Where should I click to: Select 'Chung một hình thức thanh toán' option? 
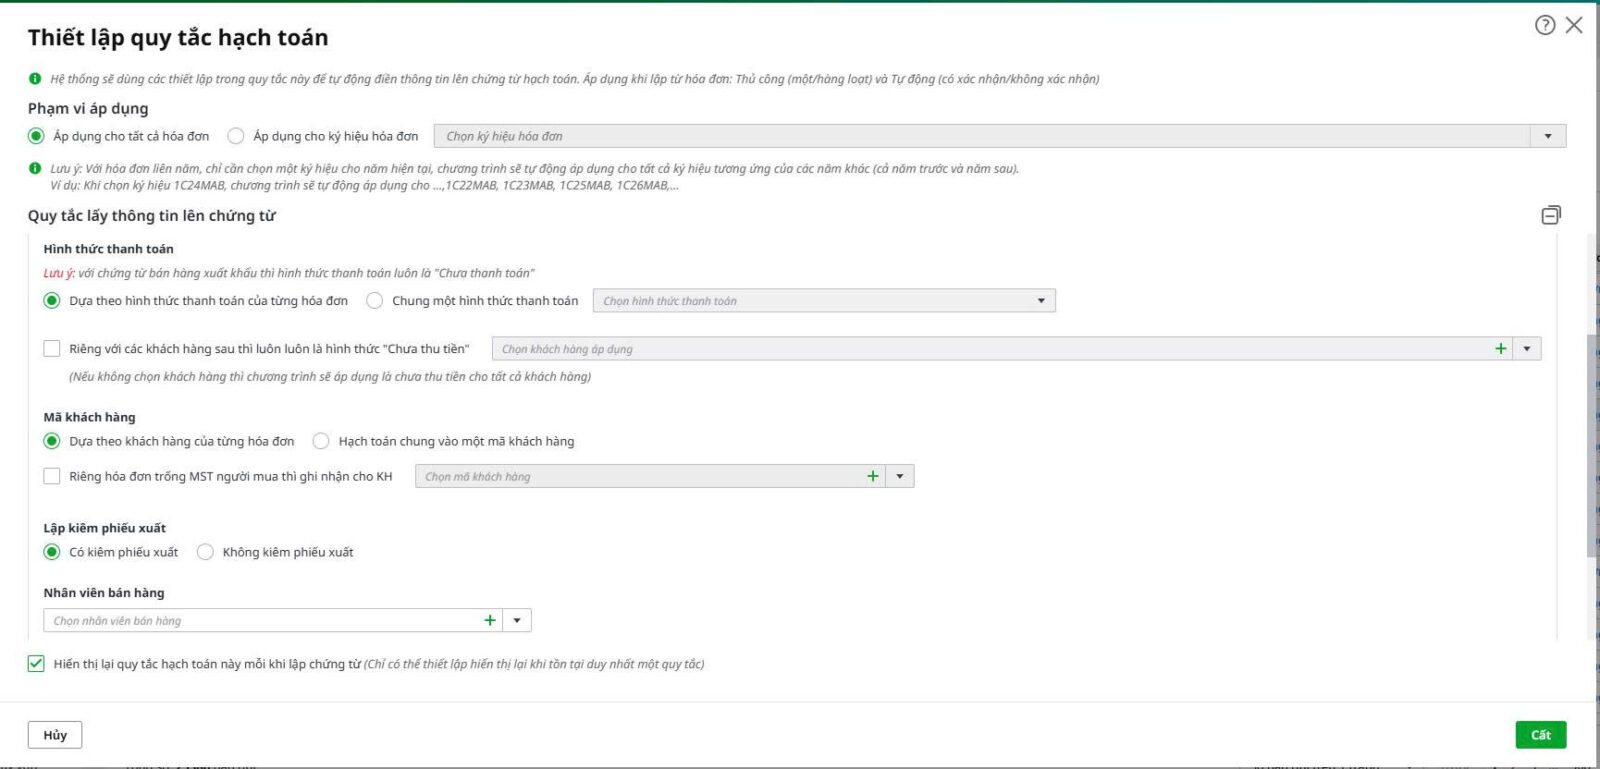[x=375, y=301]
